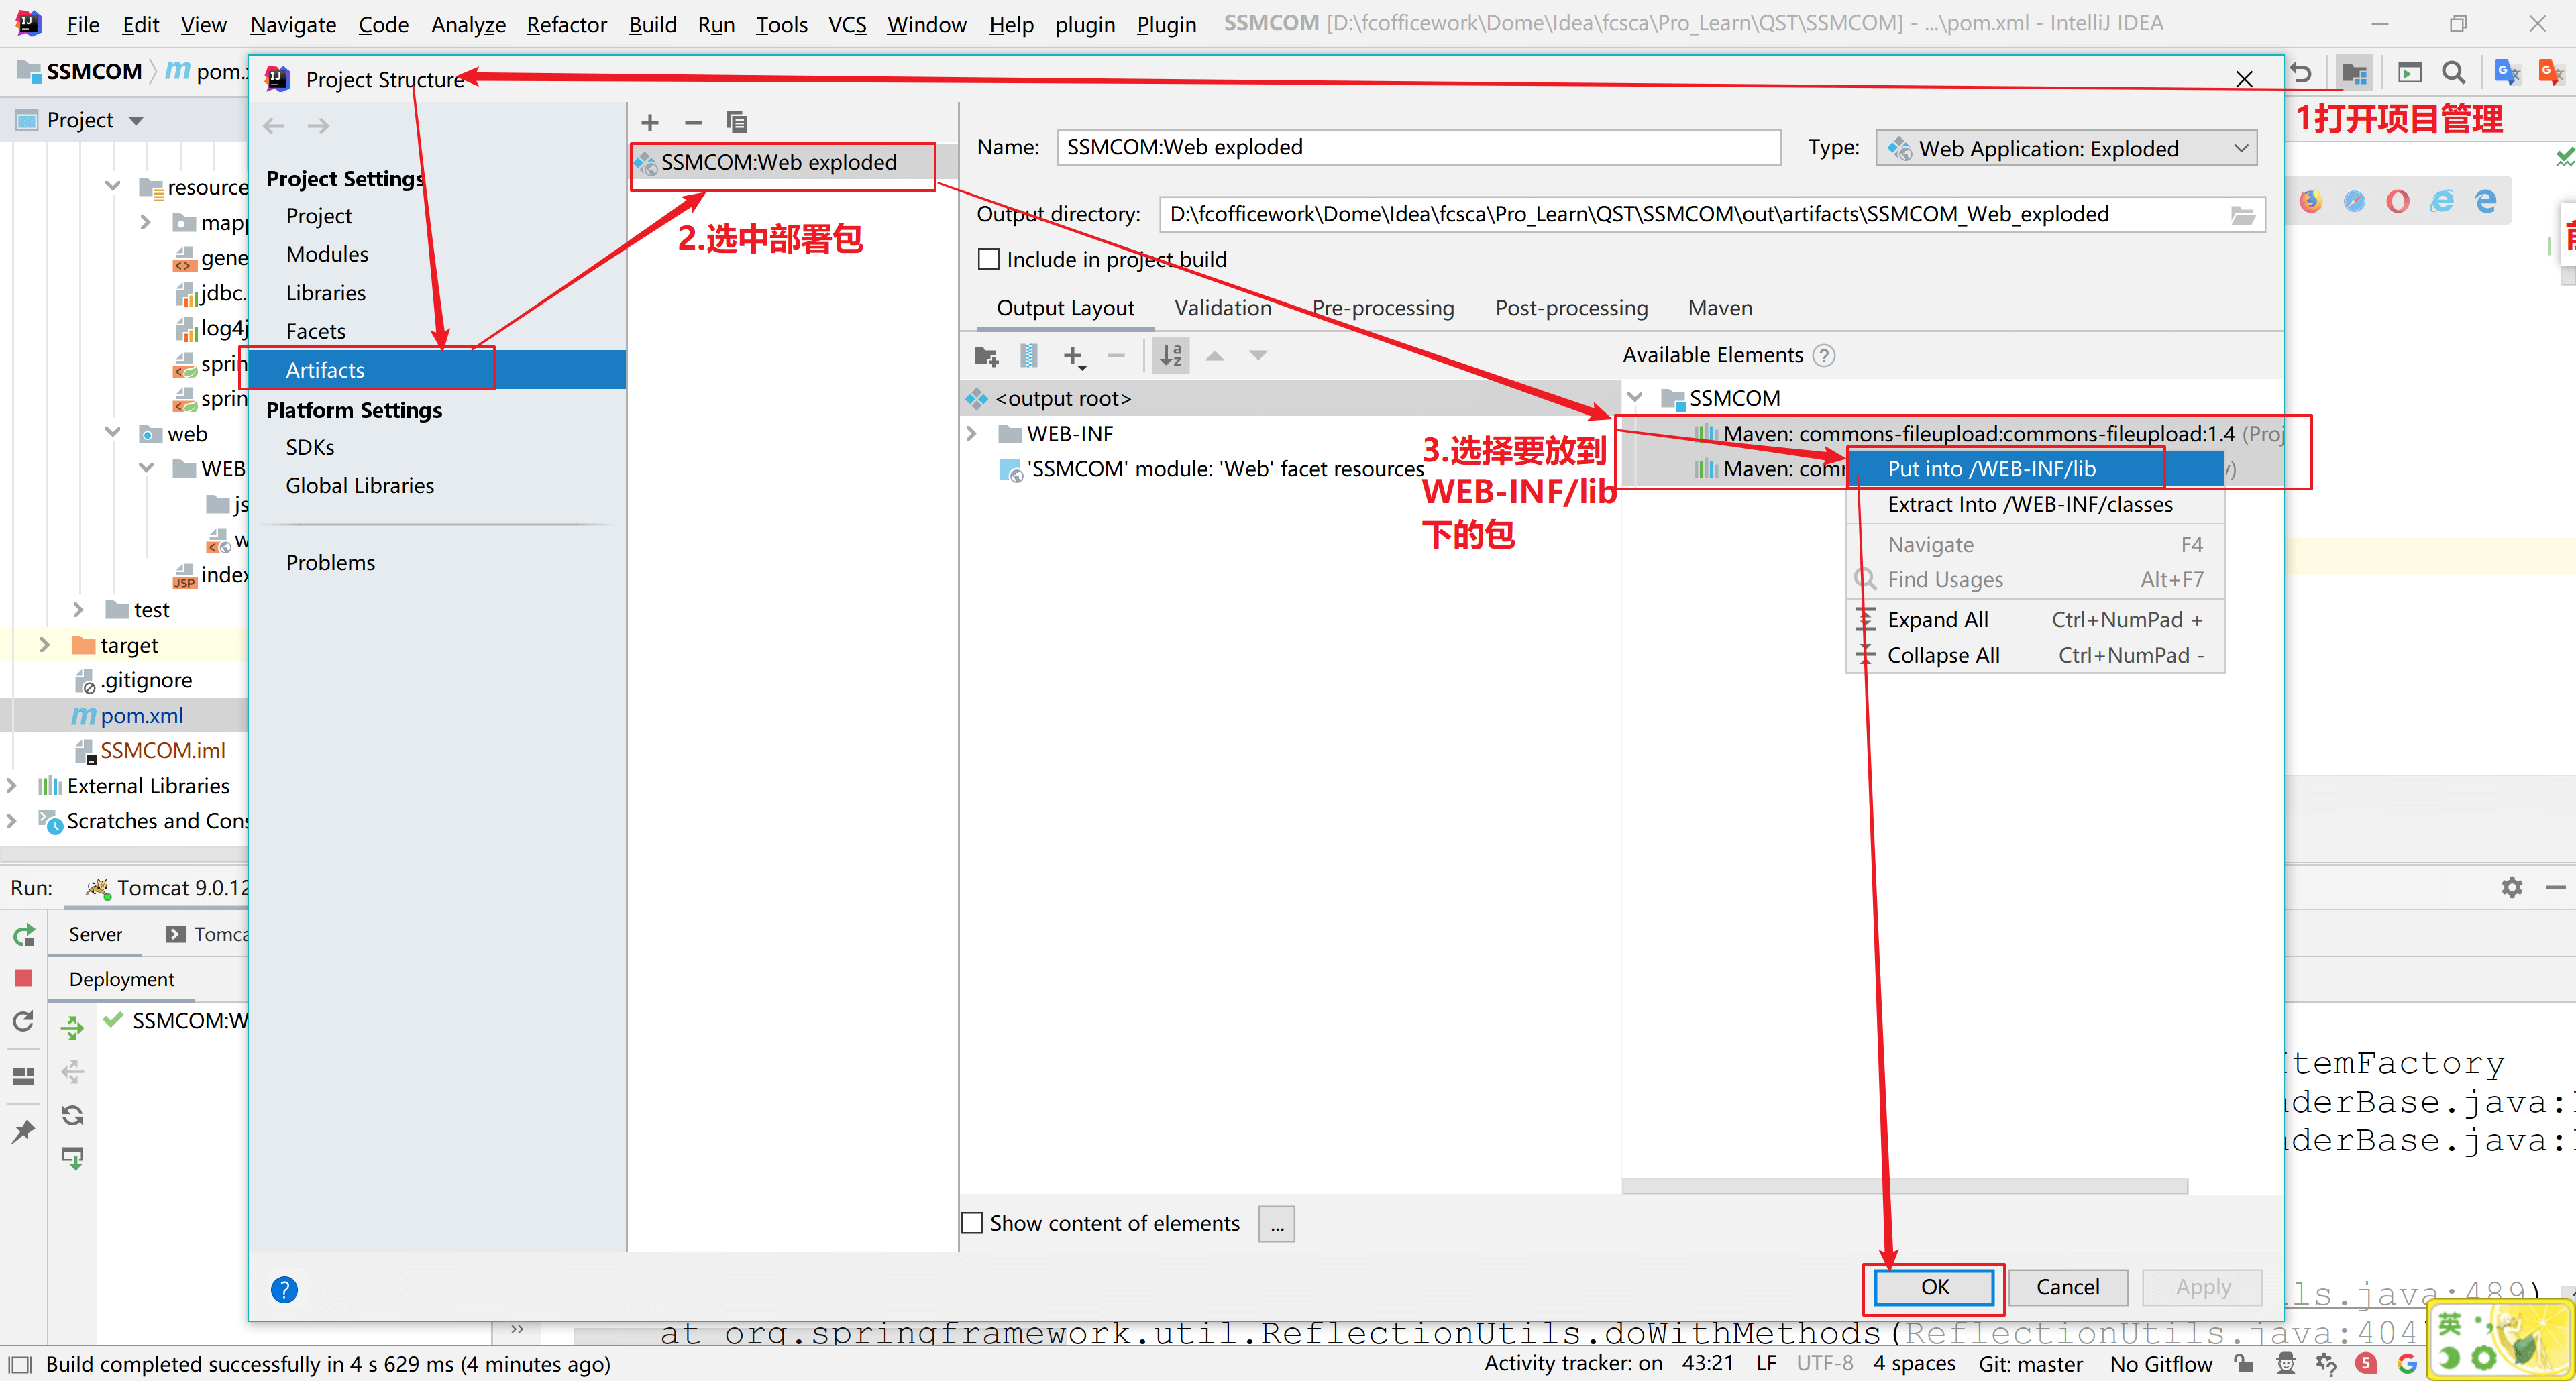
Task: Click the rerun Tomcat green arrow icon
Action: tap(24, 934)
